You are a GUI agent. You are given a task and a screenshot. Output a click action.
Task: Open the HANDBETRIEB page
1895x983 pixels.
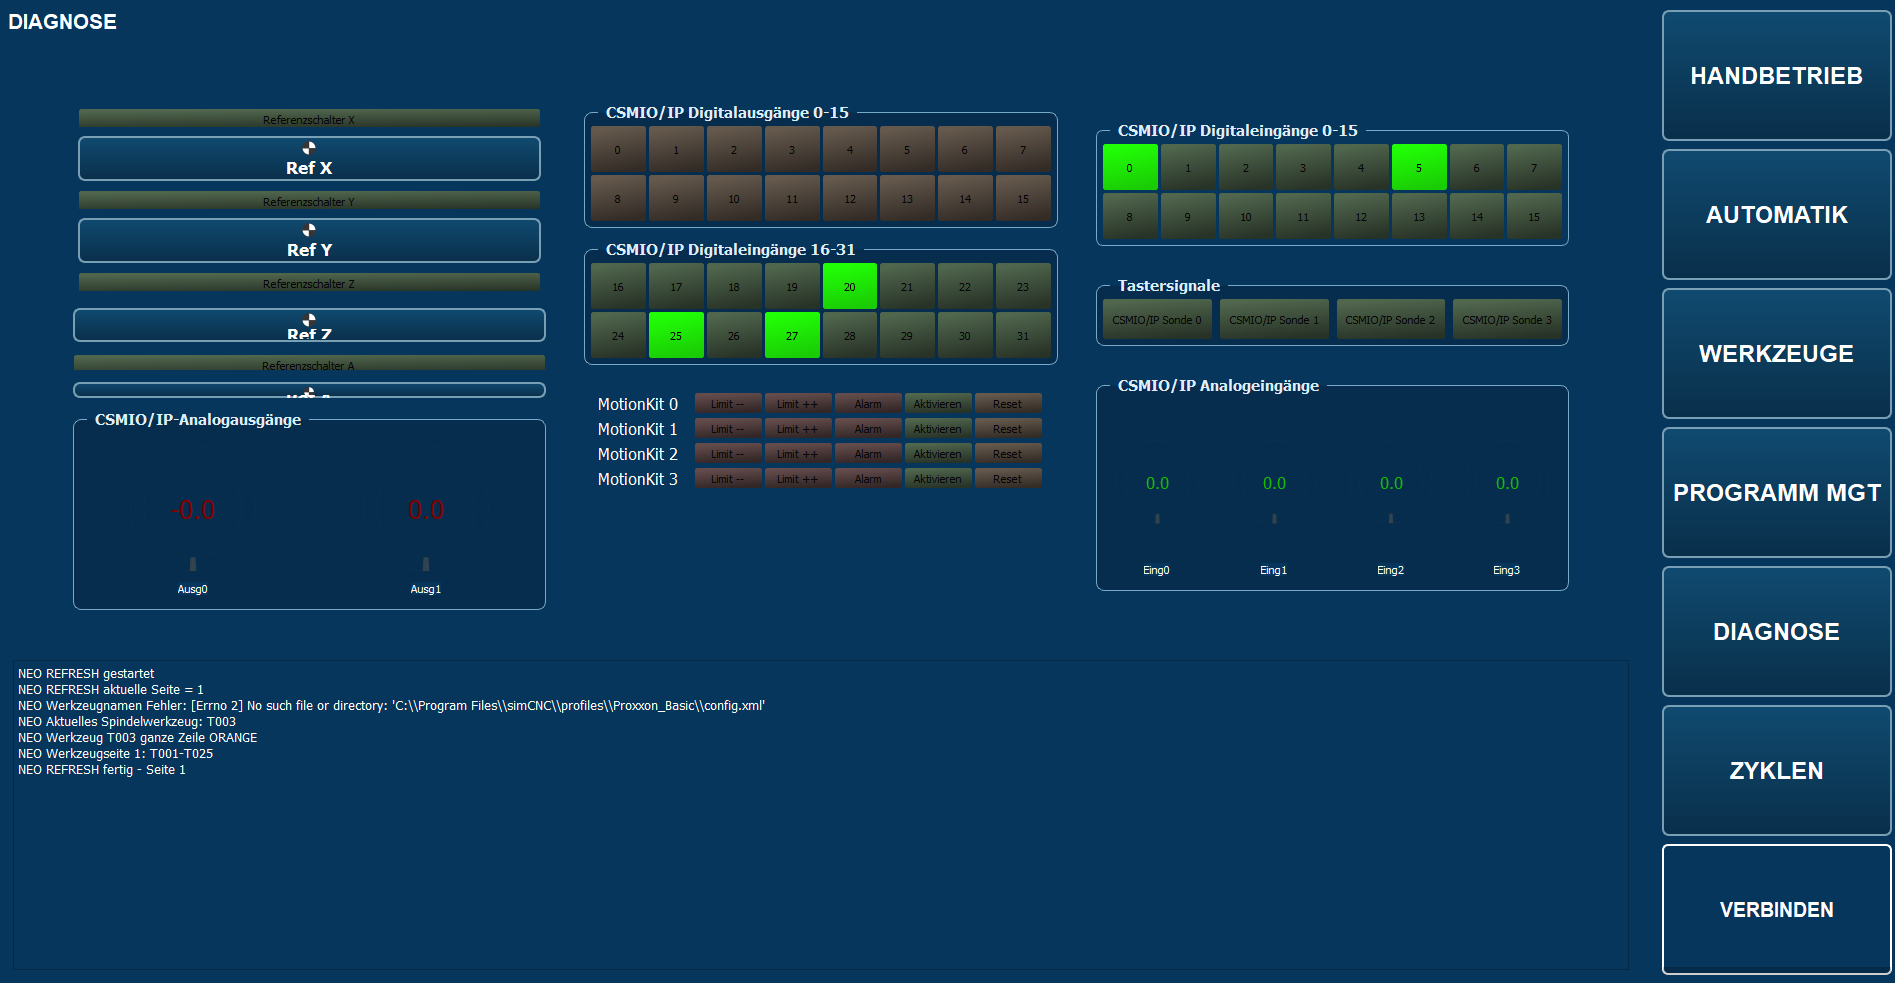pos(1776,76)
